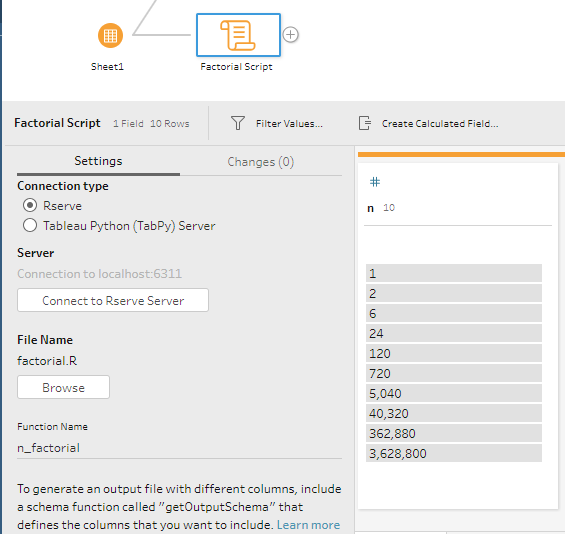The image size is (565, 534).
Task: Select the Rserve connection type
Action: (30, 205)
